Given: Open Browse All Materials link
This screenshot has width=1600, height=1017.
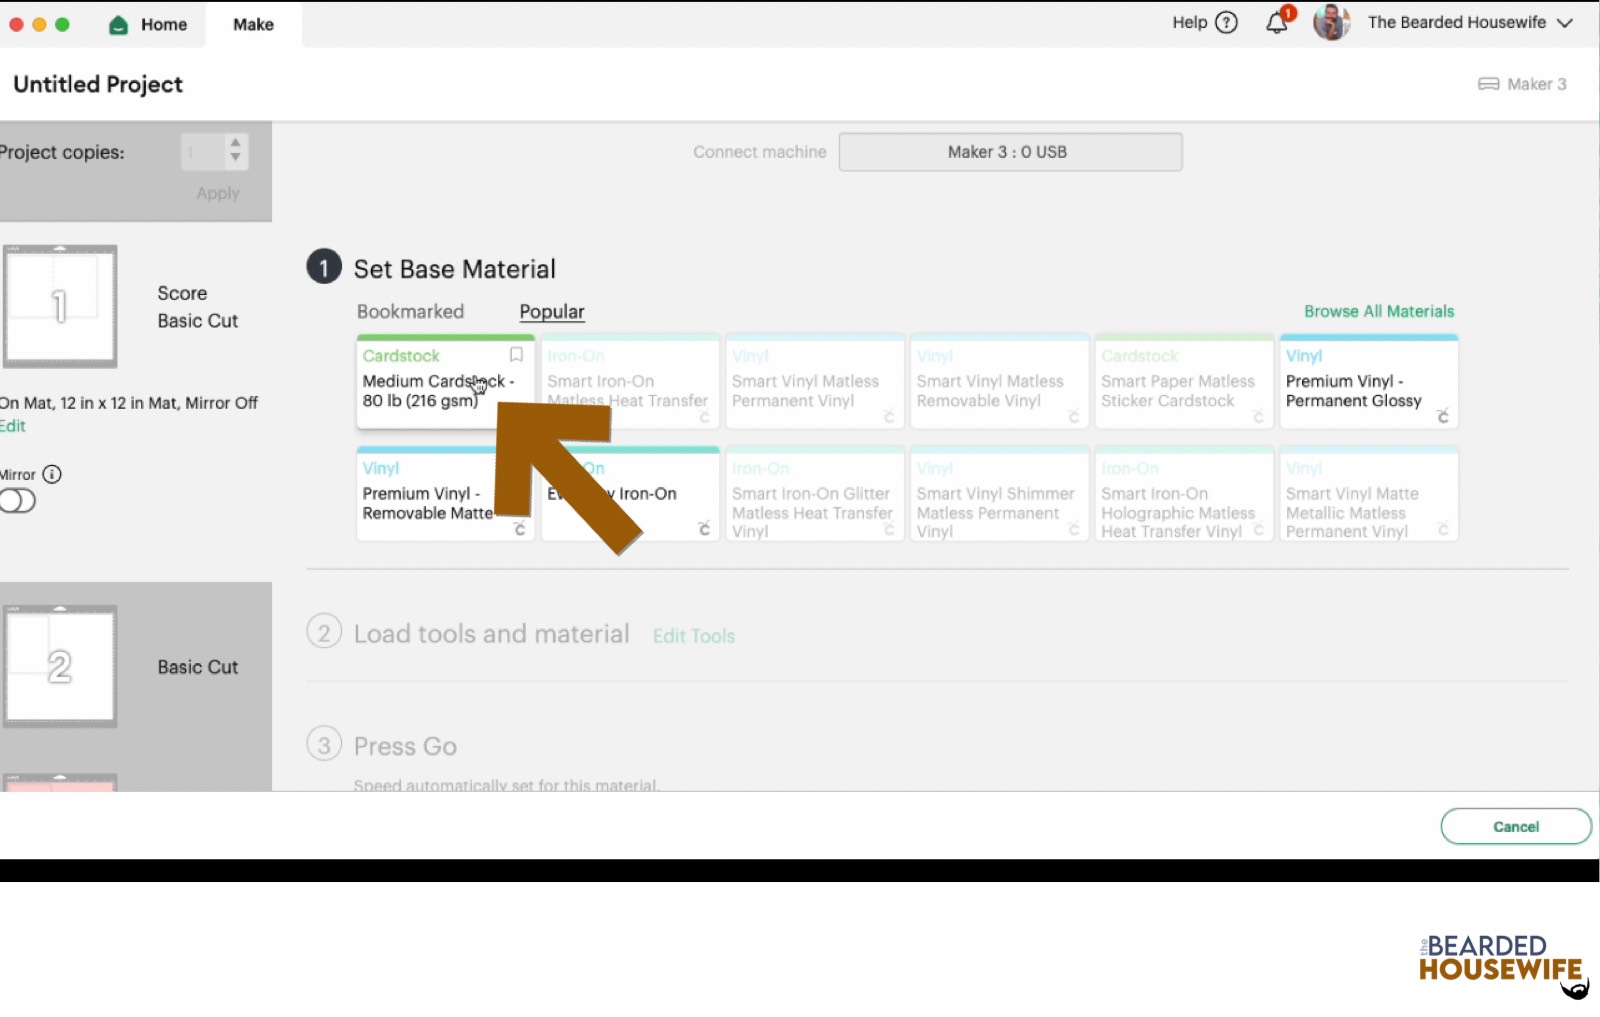Looking at the screenshot, I should [x=1378, y=312].
